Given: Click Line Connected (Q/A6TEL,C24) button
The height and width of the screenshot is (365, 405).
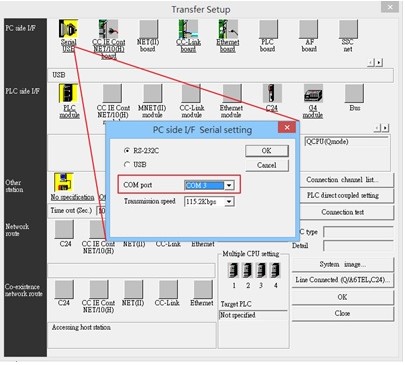Looking at the screenshot, I should pyautogui.click(x=343, y=280).
